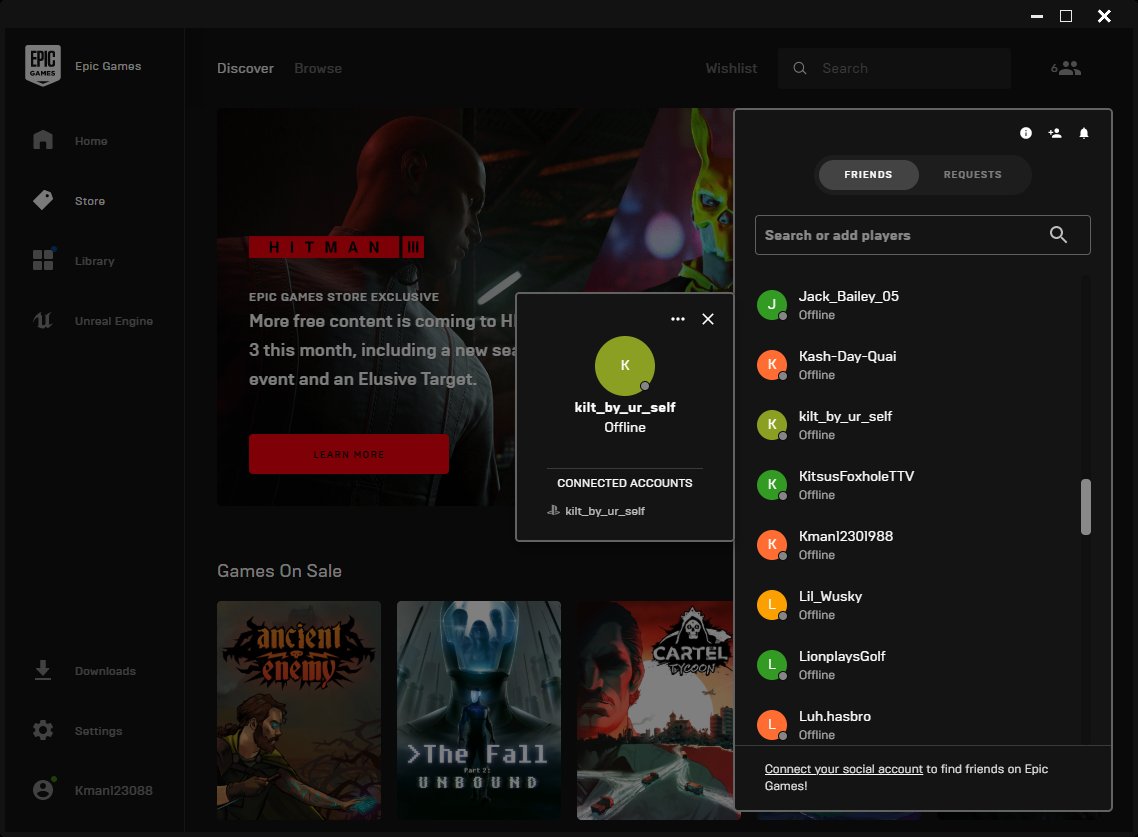Open the Browse tab
1138x837 pixels.
(x=318, y=68)
